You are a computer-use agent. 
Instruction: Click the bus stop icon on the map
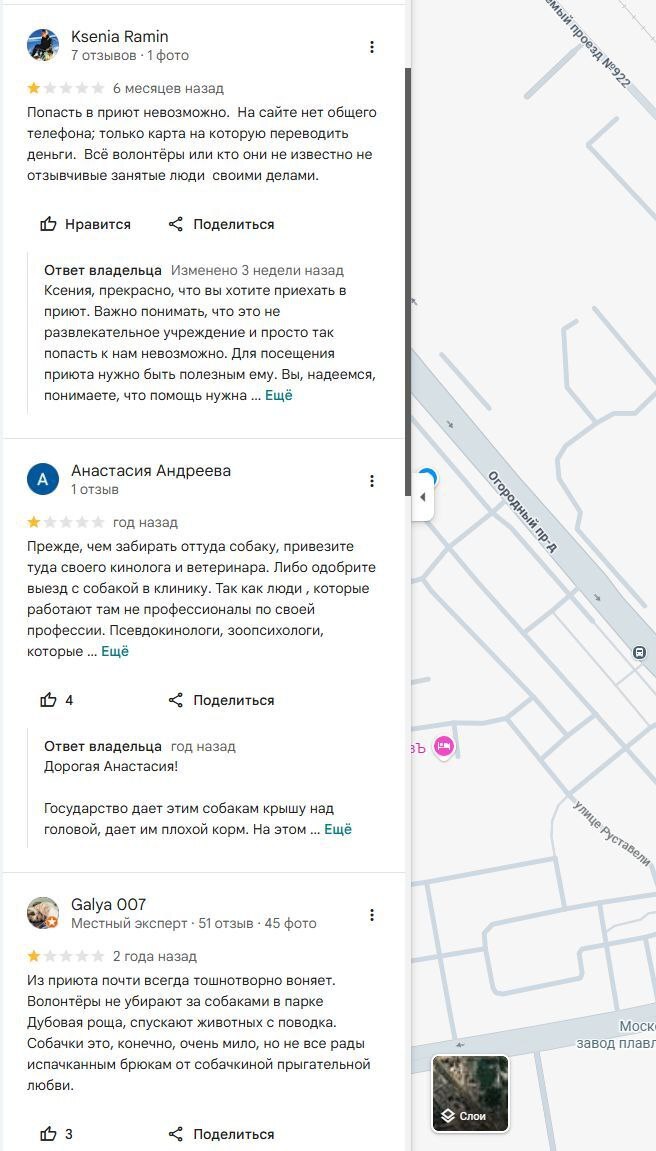639,653
